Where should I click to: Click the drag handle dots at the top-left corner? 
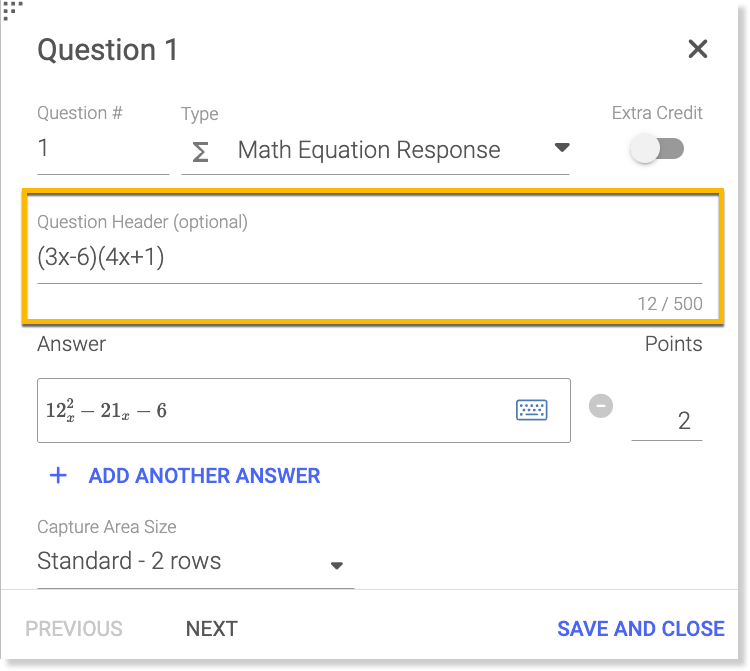11,11
